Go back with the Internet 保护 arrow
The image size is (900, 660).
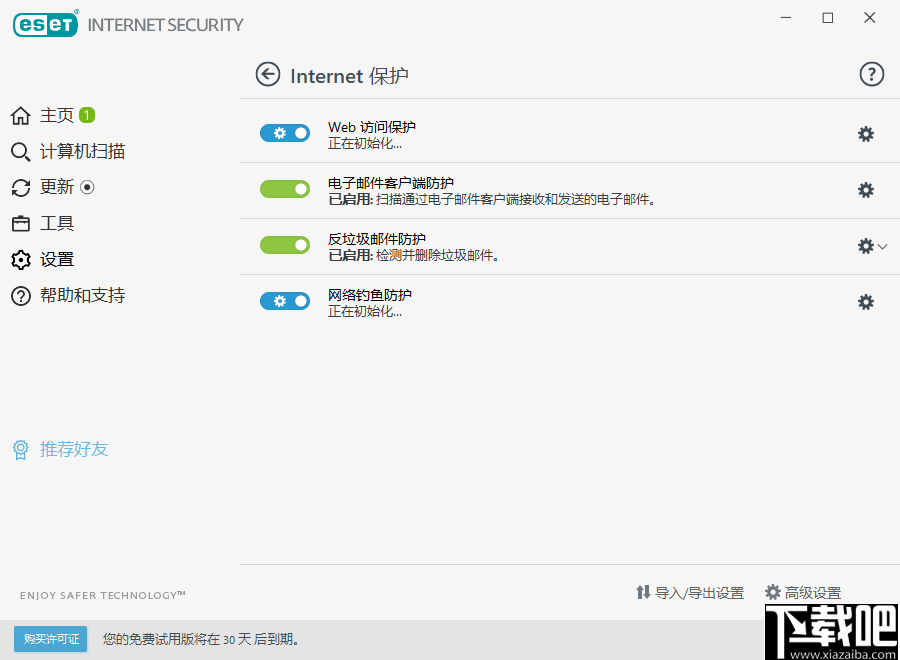[268, 74]
